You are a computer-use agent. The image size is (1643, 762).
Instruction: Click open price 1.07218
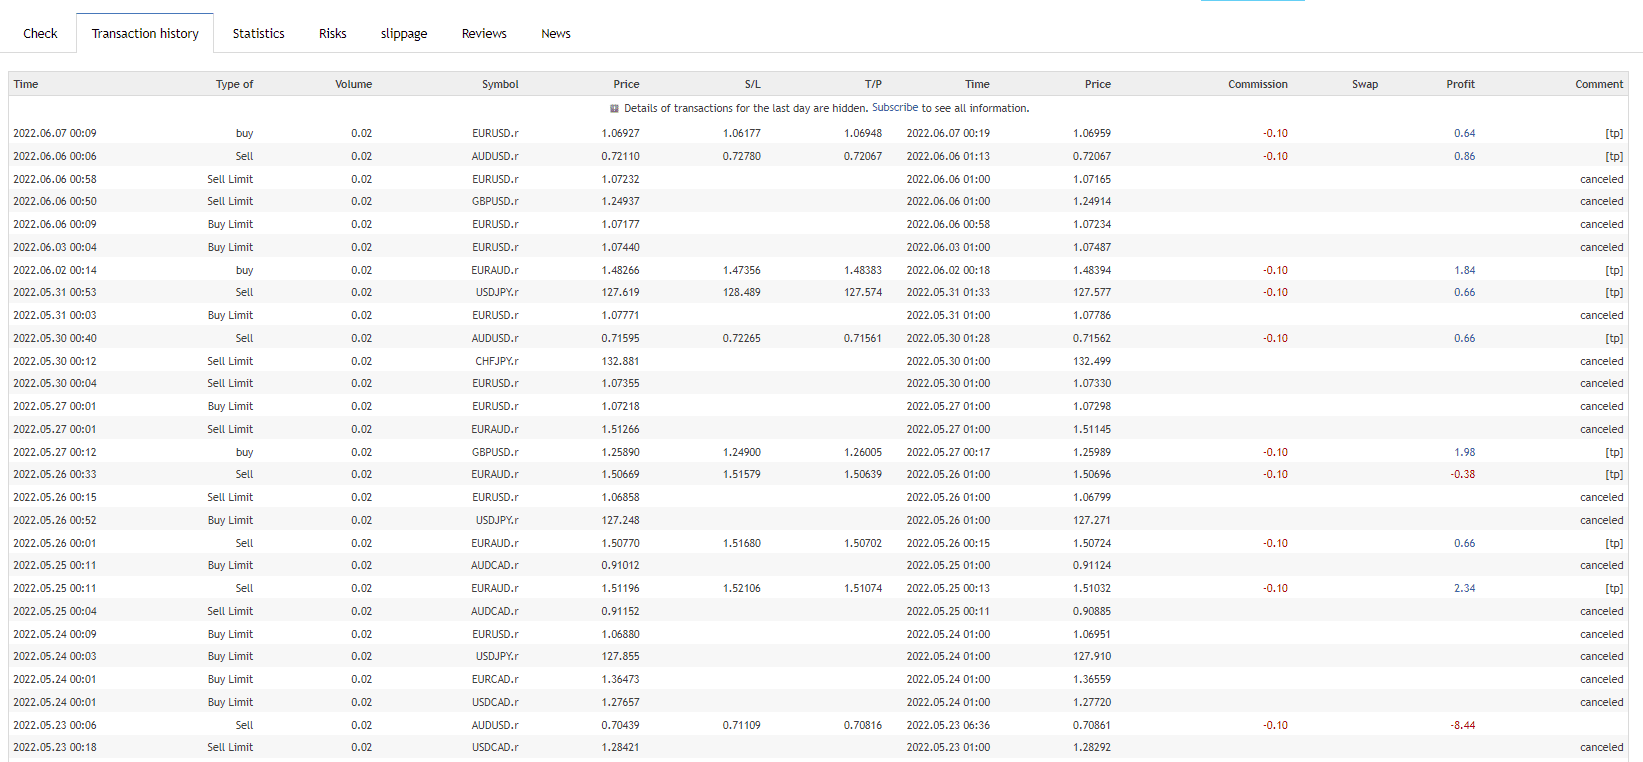tap(620, 406)
